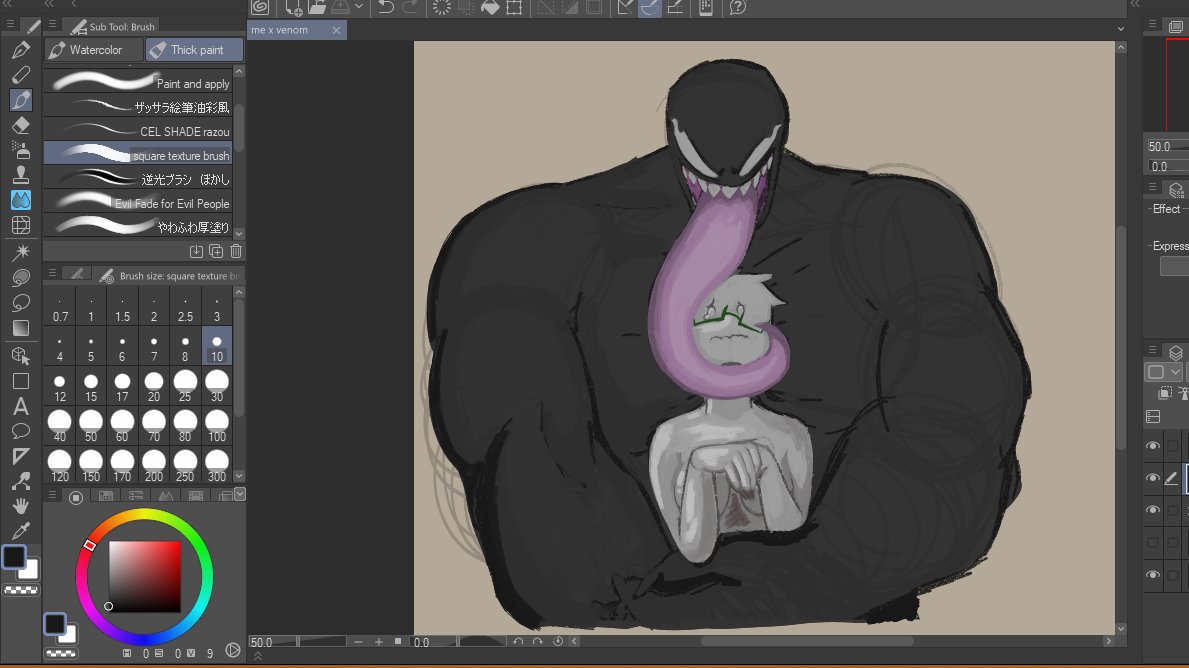Select the Brush tool in the toolbox
The height and width of the screenshot is (668, 1189).
tap(20, 100)
